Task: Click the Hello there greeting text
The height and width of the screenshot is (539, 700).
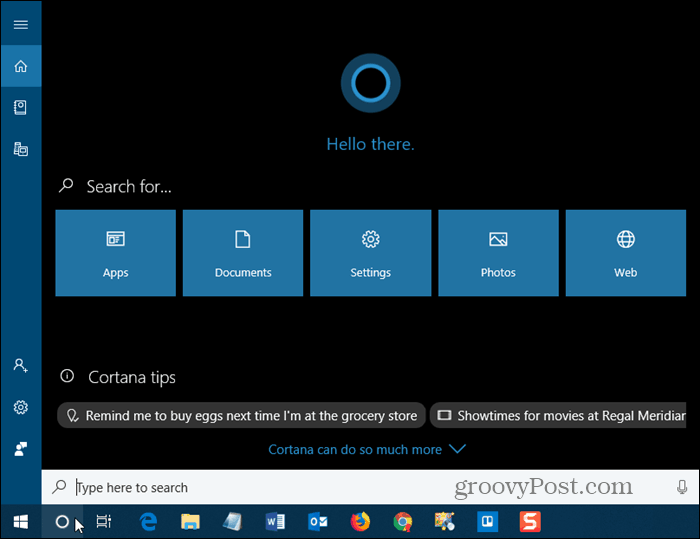Action: pyautogui.click(x=371, y=144)
